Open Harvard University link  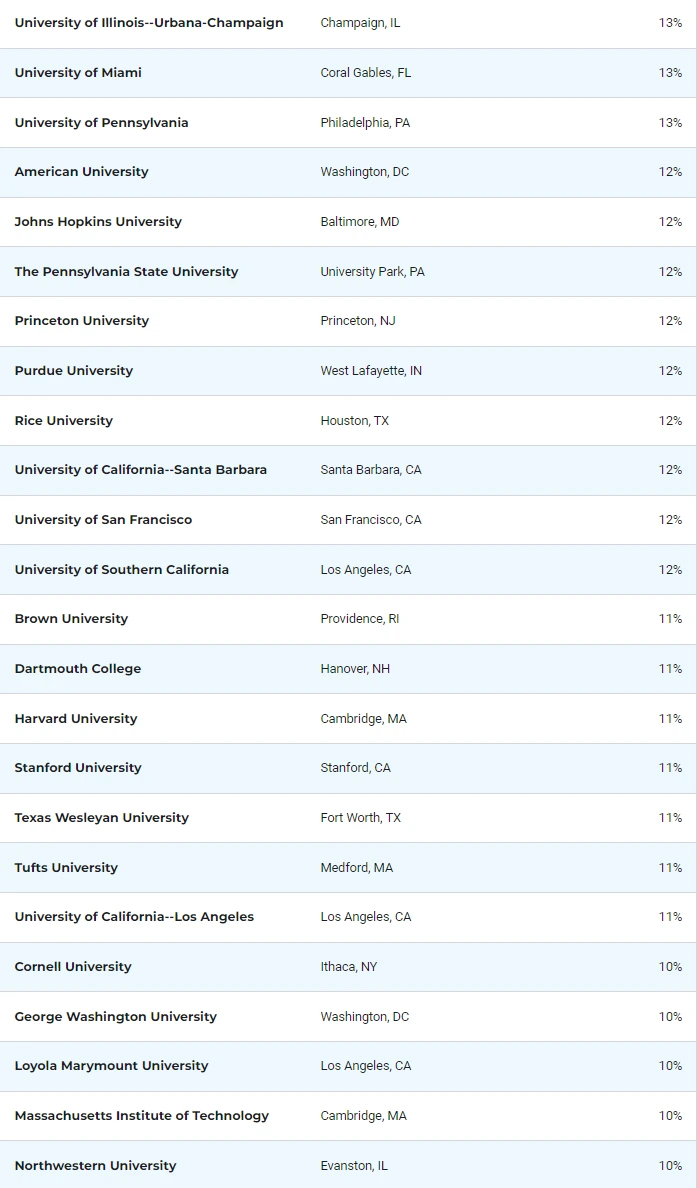pos(75,719)
